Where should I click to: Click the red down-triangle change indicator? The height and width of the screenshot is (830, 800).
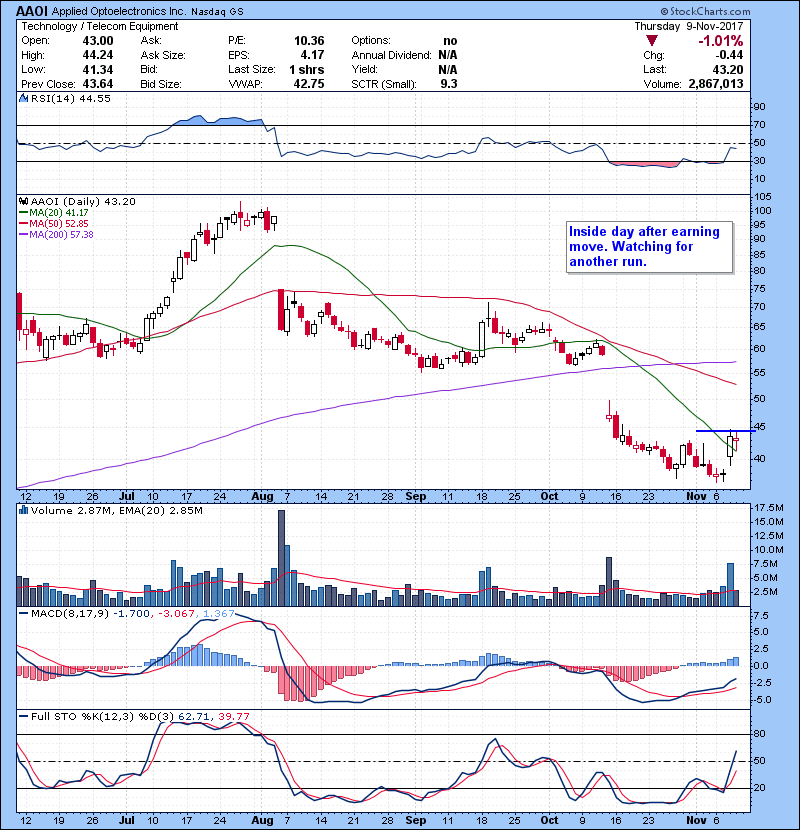pos(652,41)
